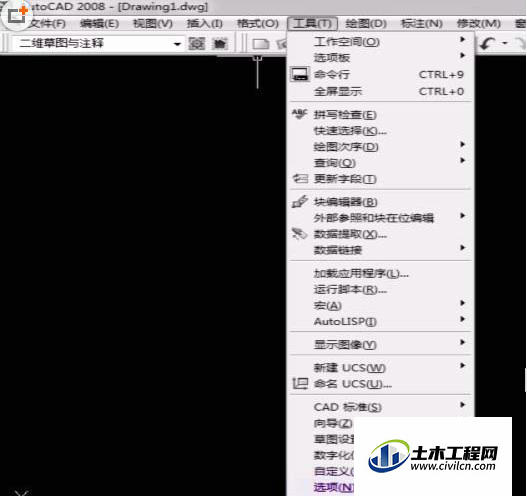Choose 更新字段(T) menu item
Screen dimensions: 527x496
381,179
